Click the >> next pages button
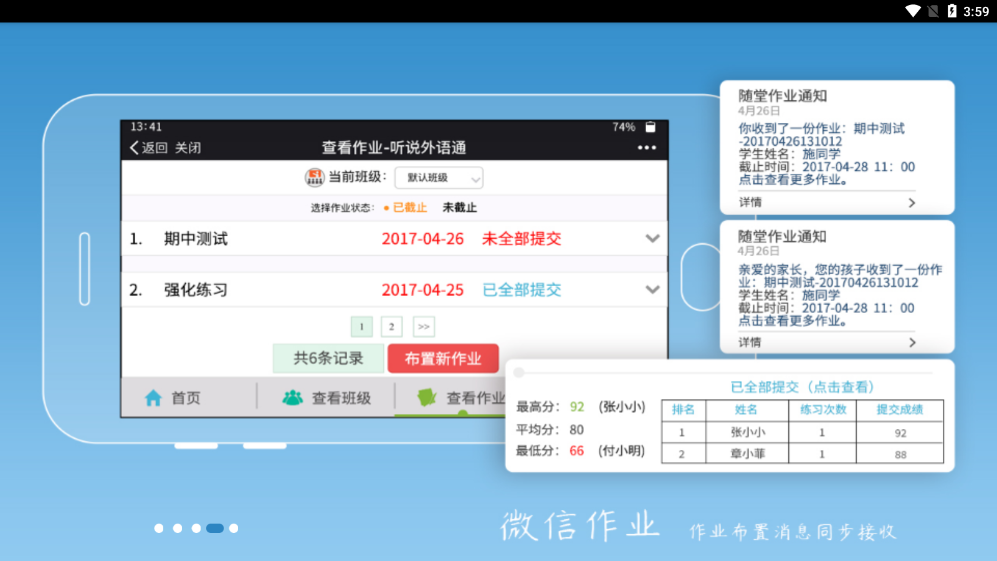The width and height of the screenshot is (997, 561). pos(423,327)
